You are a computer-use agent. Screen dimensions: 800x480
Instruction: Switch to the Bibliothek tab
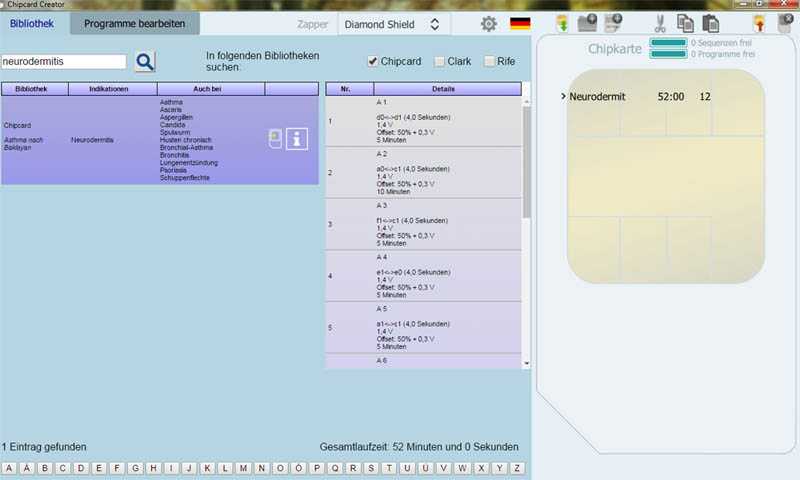pyautogui.click(x=32, y=22)
